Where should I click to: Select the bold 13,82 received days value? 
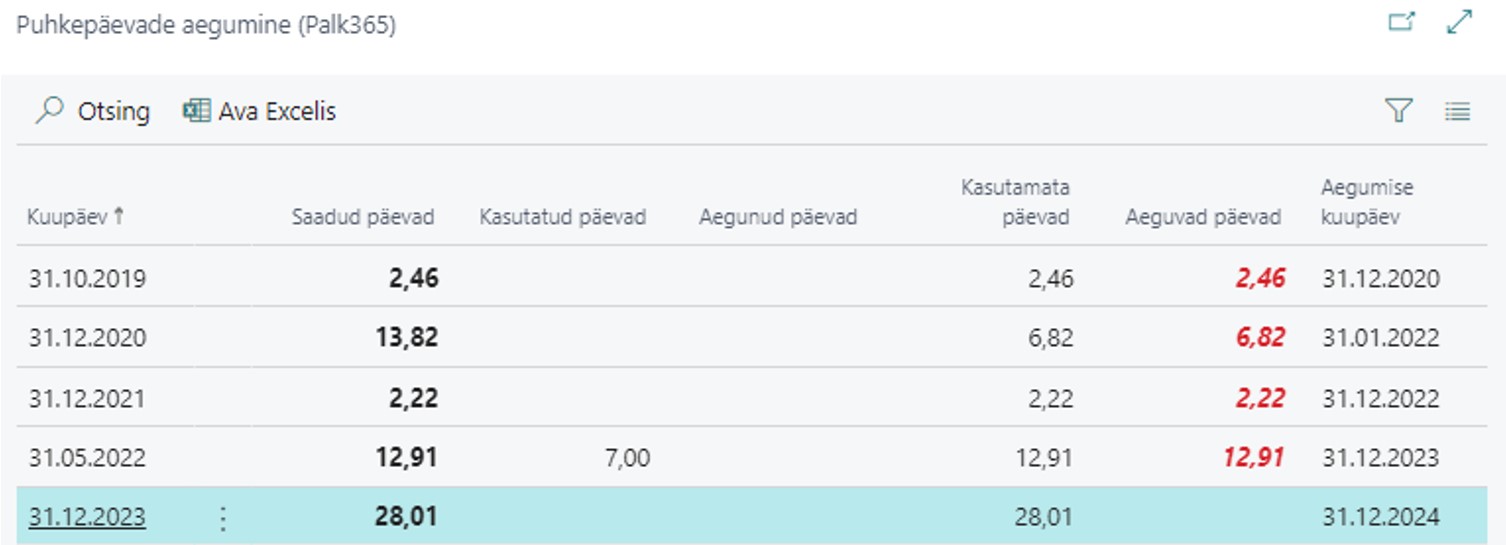(x=407, y=338)
